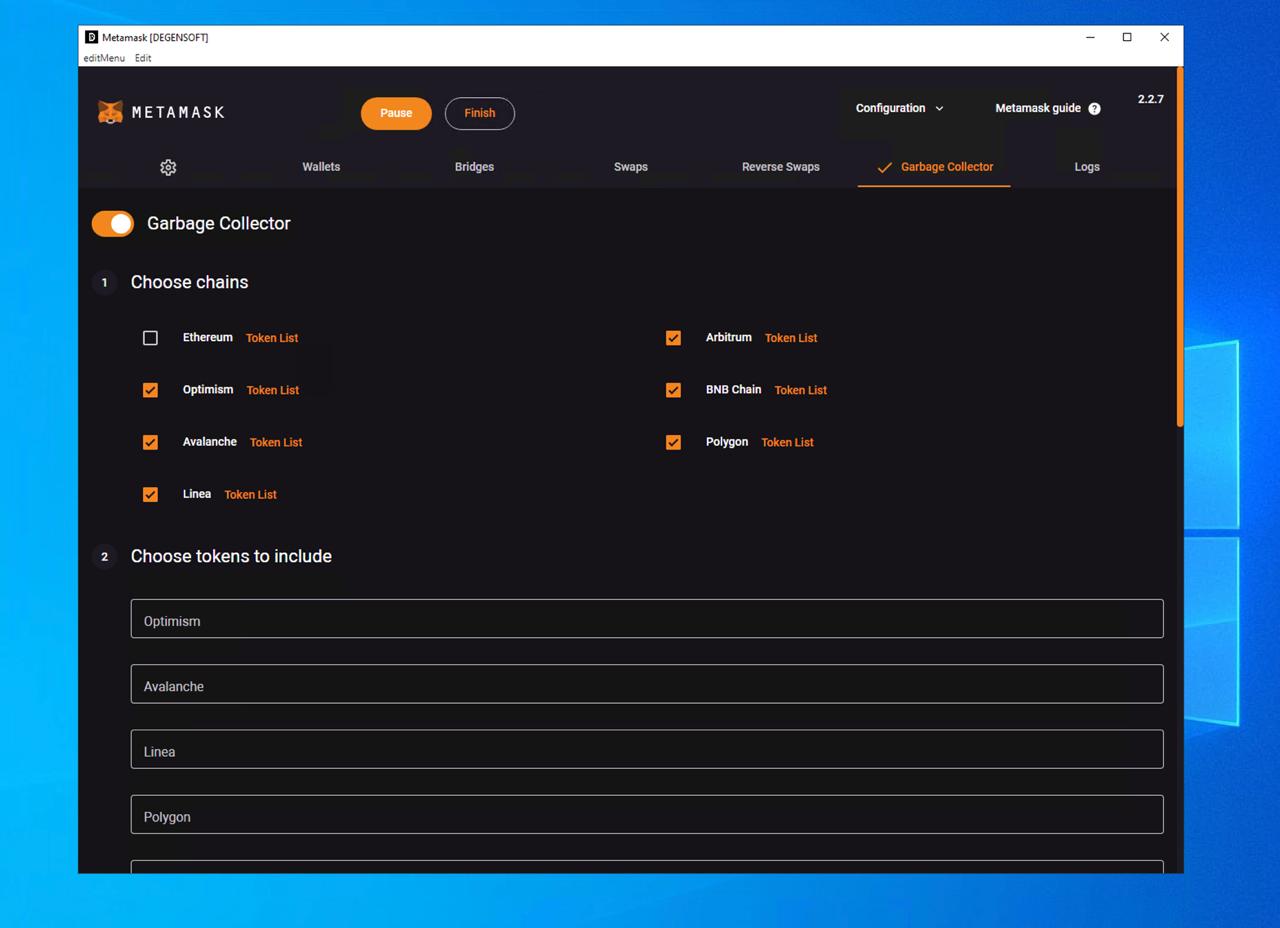Expand the Configuration dropdown
The height and width of the screenshot is (928, 1280).
(899, 108)
